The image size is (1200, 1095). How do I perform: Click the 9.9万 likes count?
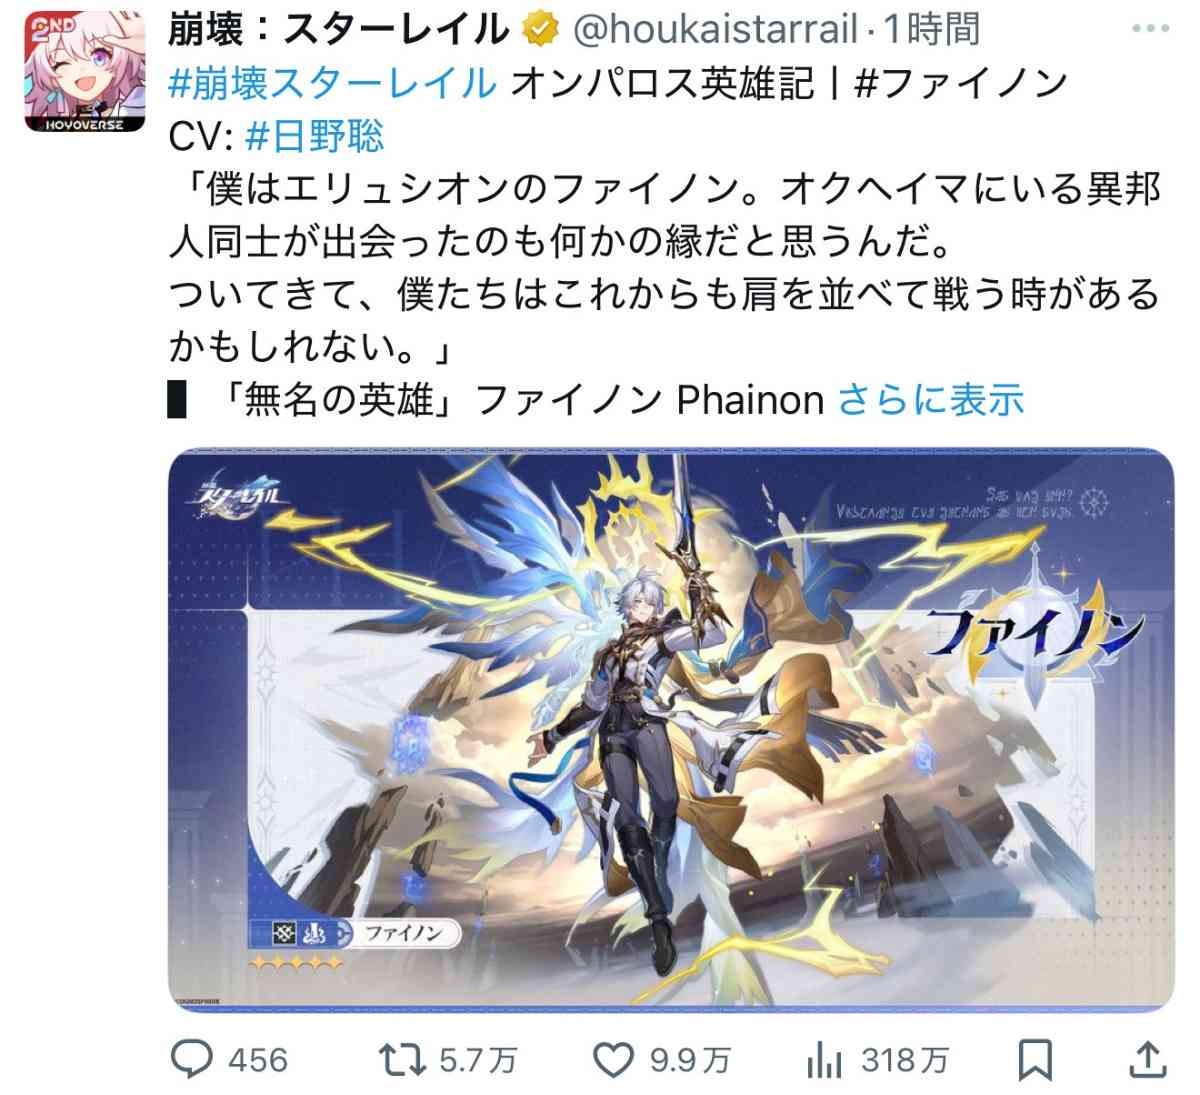point(690,1060)
